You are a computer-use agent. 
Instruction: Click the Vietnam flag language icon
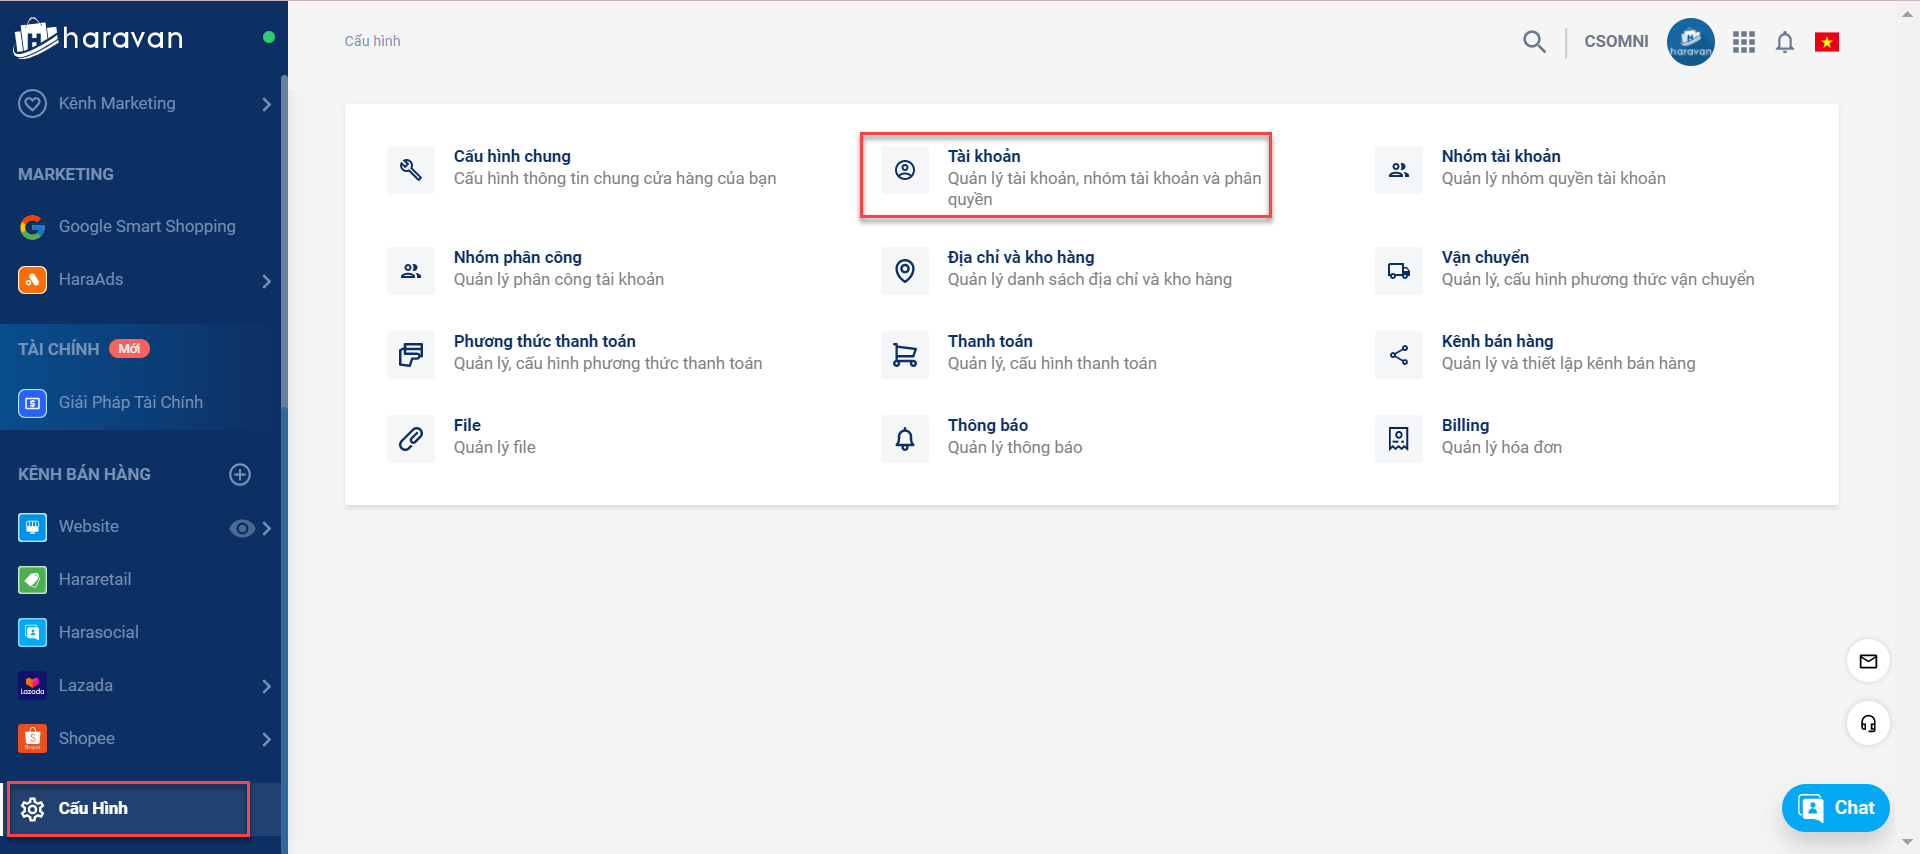click(1827, 42)
